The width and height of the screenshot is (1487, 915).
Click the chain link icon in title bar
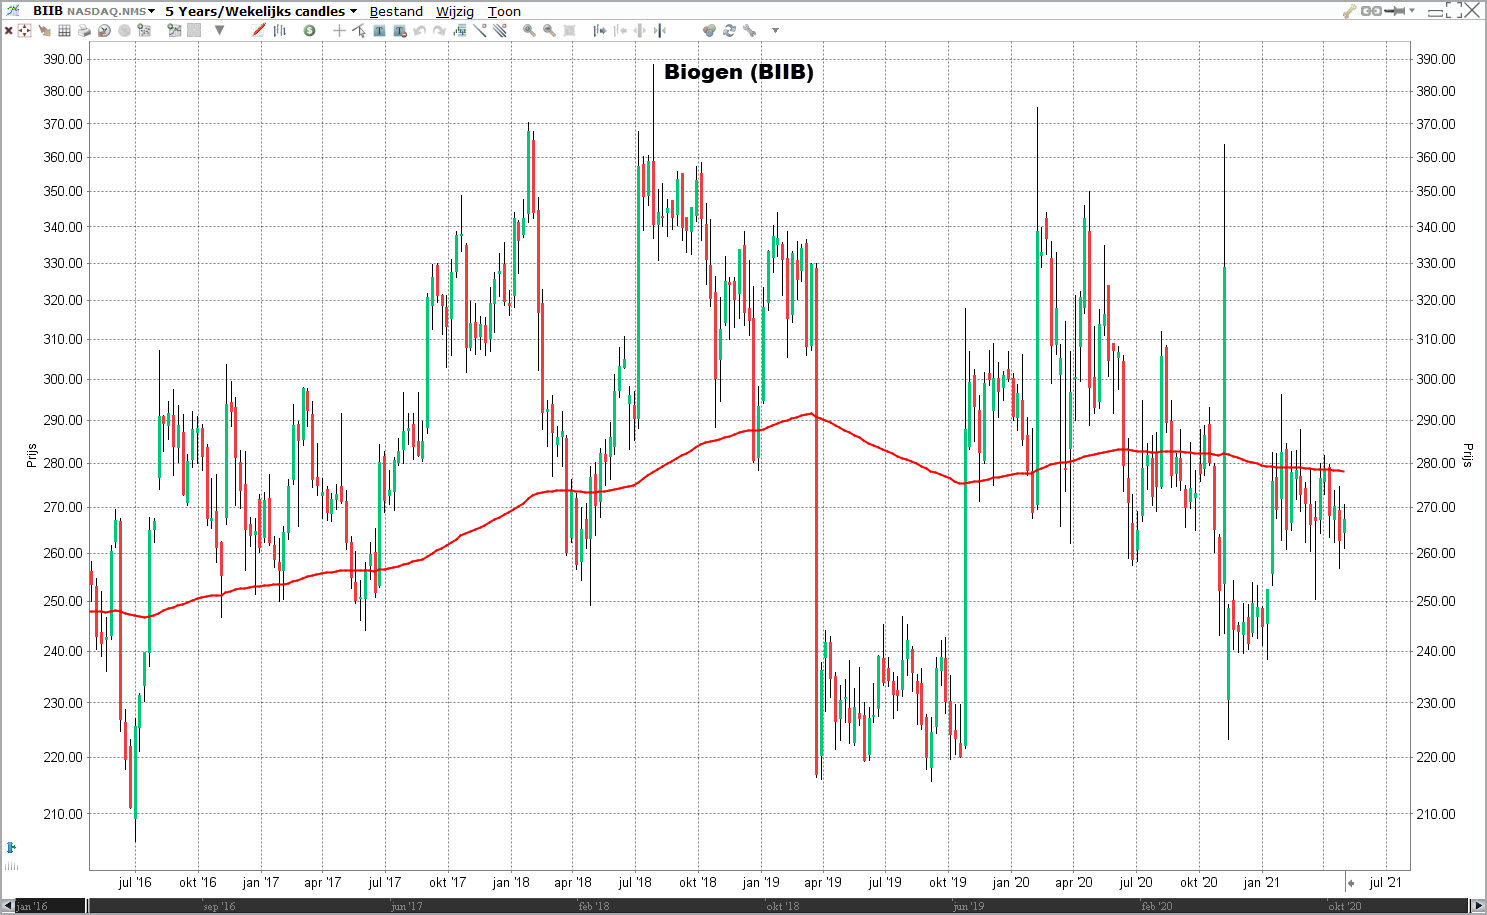click(x=1371, y=11)
